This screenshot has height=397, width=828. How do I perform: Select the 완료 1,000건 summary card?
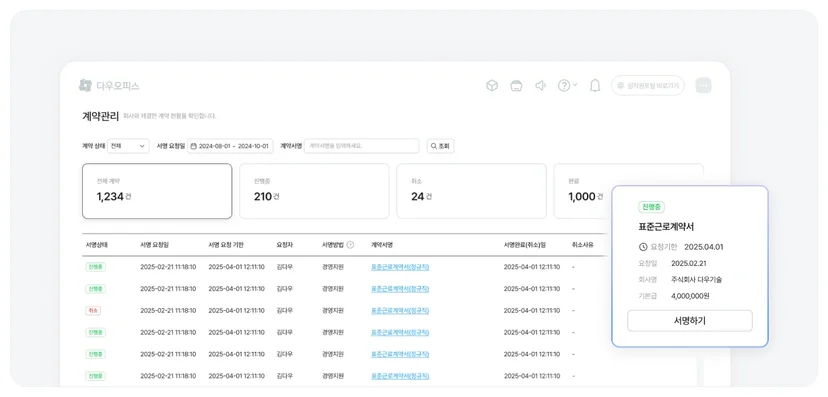point(582,191)
